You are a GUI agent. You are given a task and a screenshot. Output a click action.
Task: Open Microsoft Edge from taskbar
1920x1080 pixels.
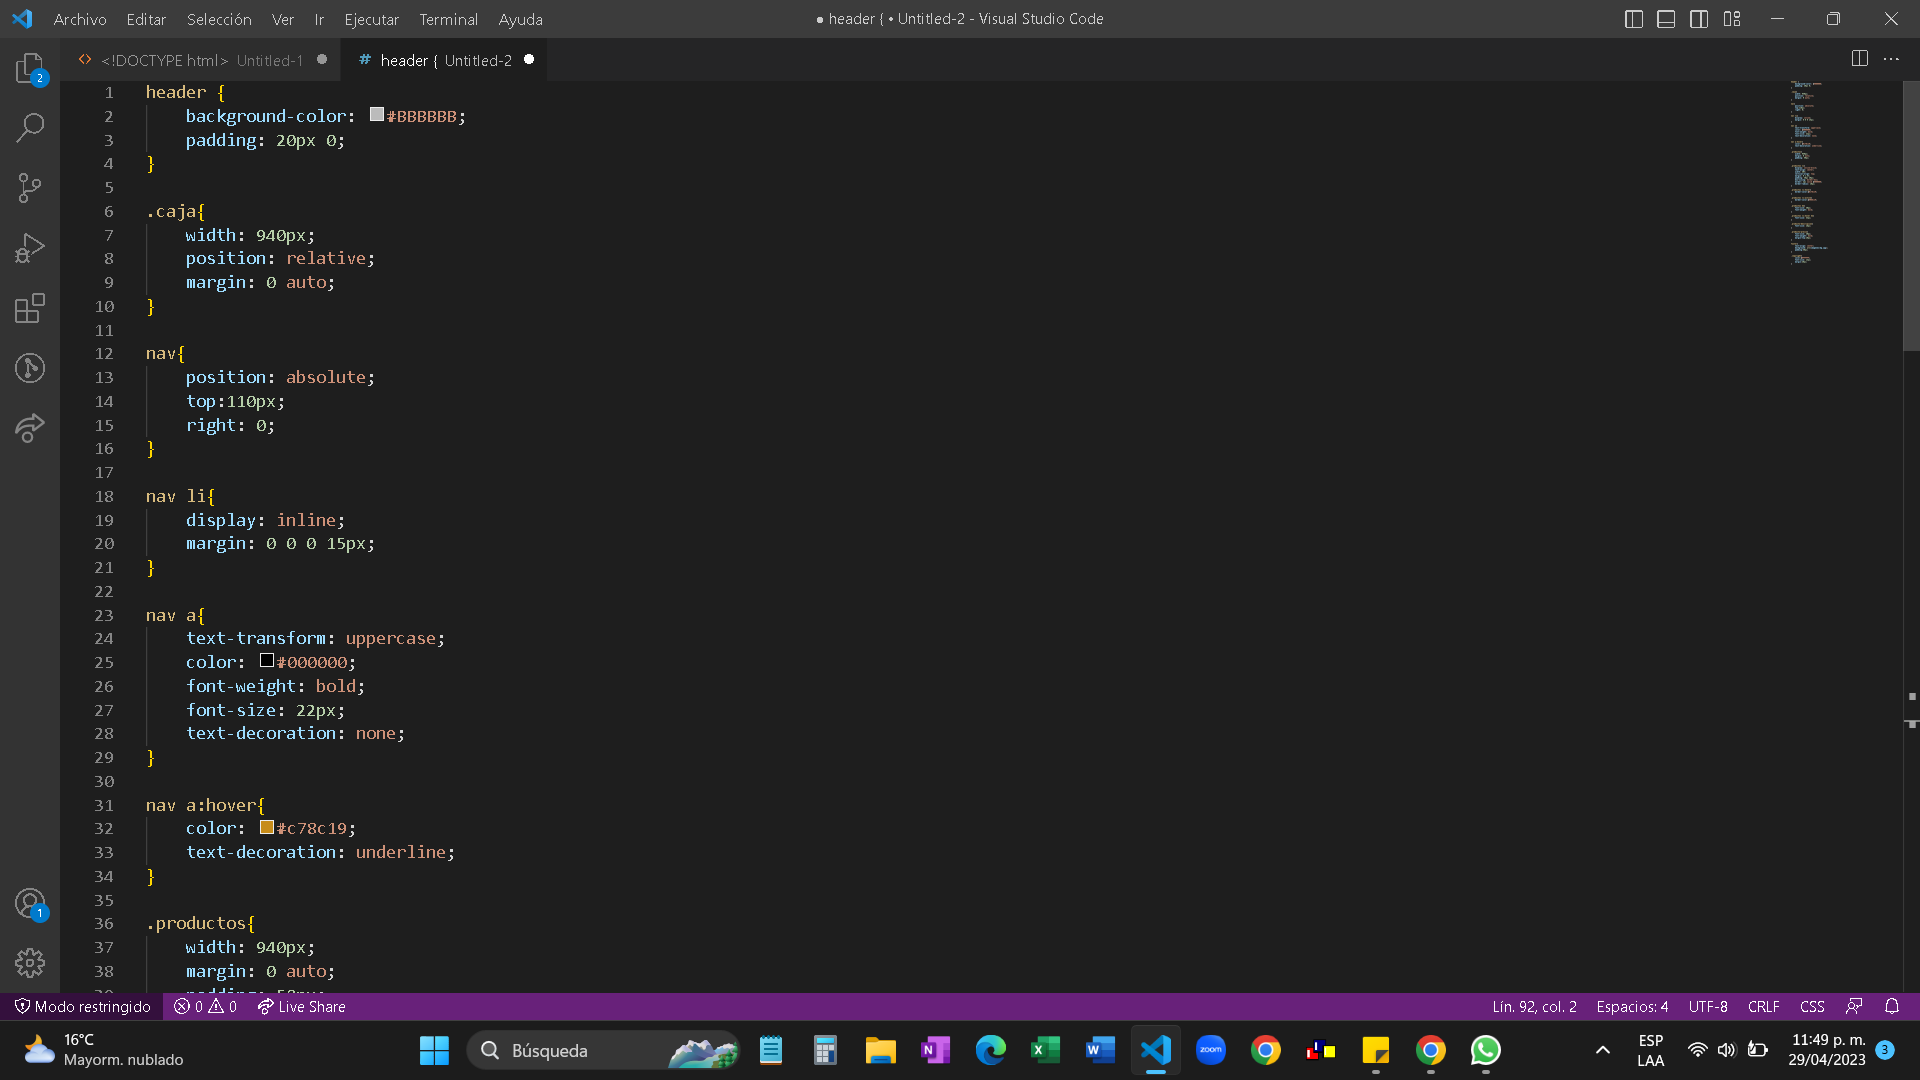990,1050
